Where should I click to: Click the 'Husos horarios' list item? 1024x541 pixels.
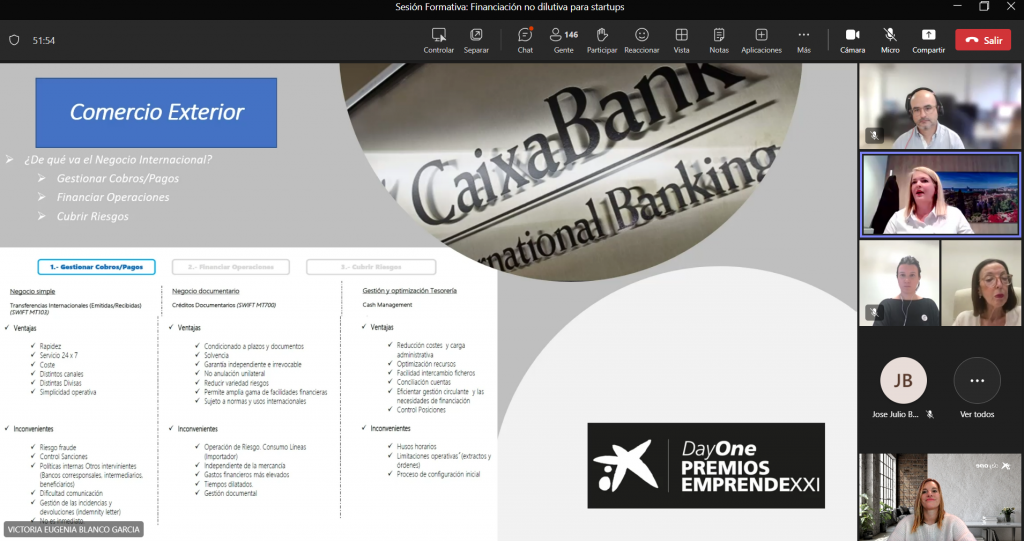416,446
